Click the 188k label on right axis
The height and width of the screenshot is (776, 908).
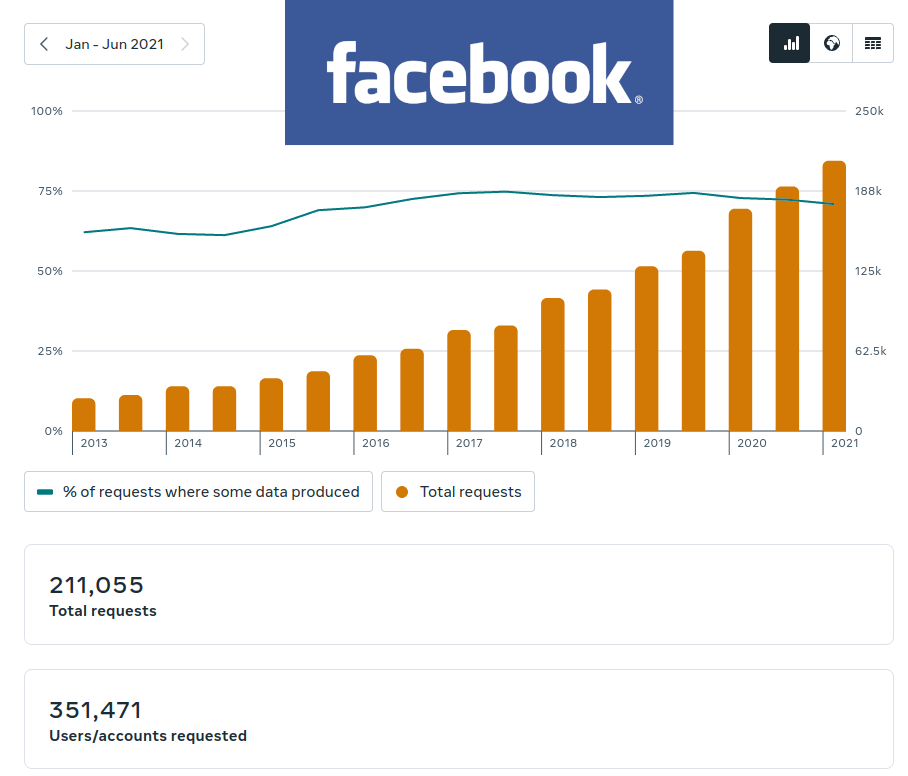click(x=868, y=191)
